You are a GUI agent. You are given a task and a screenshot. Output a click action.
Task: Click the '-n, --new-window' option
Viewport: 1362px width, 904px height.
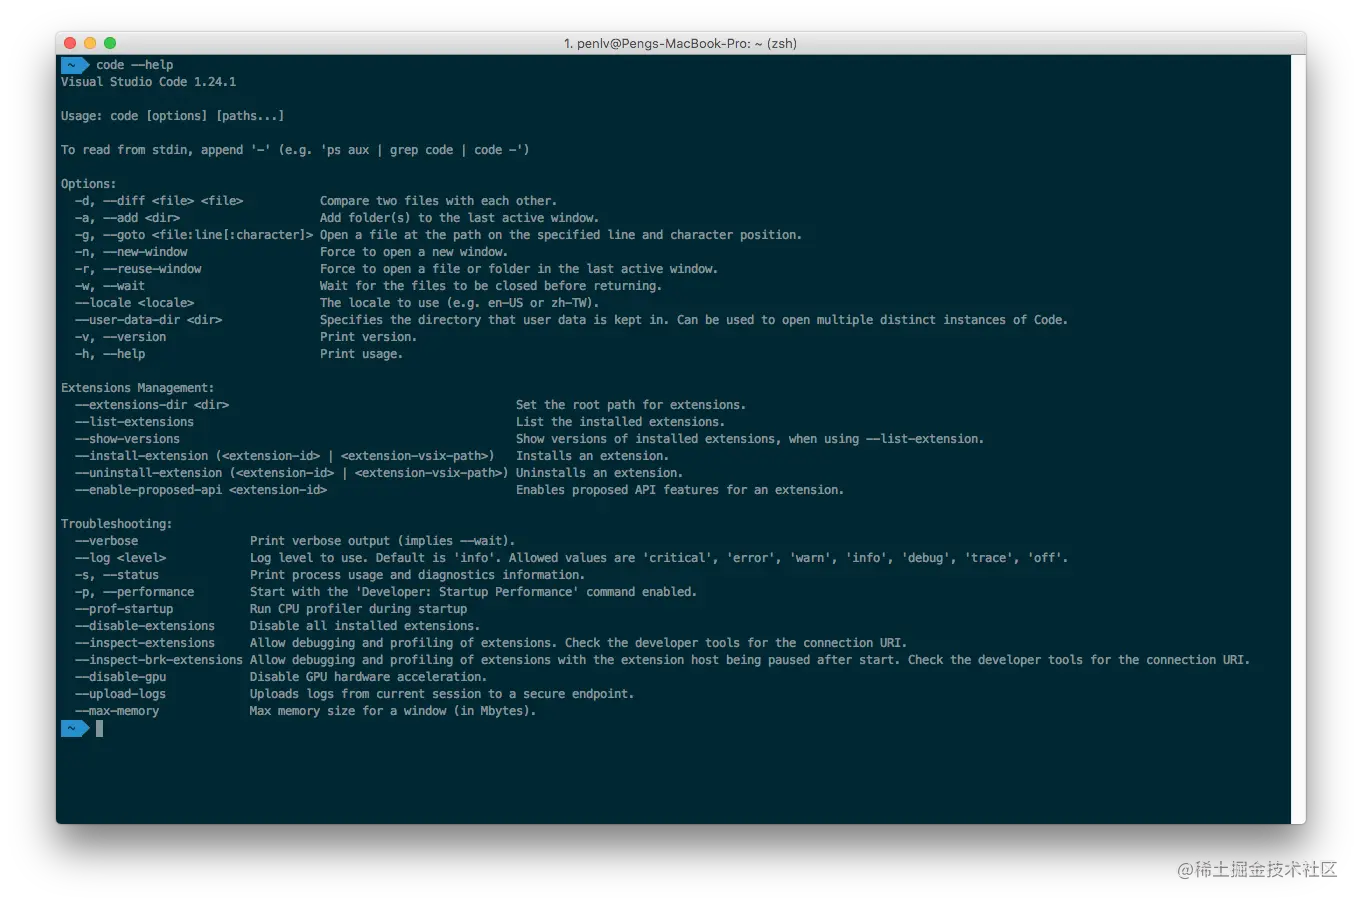[131, 252]
